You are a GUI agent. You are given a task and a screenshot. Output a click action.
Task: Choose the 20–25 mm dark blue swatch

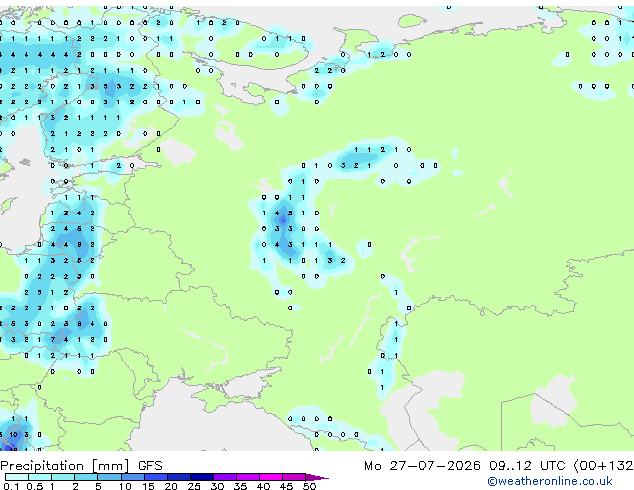(x=178, y=477)
